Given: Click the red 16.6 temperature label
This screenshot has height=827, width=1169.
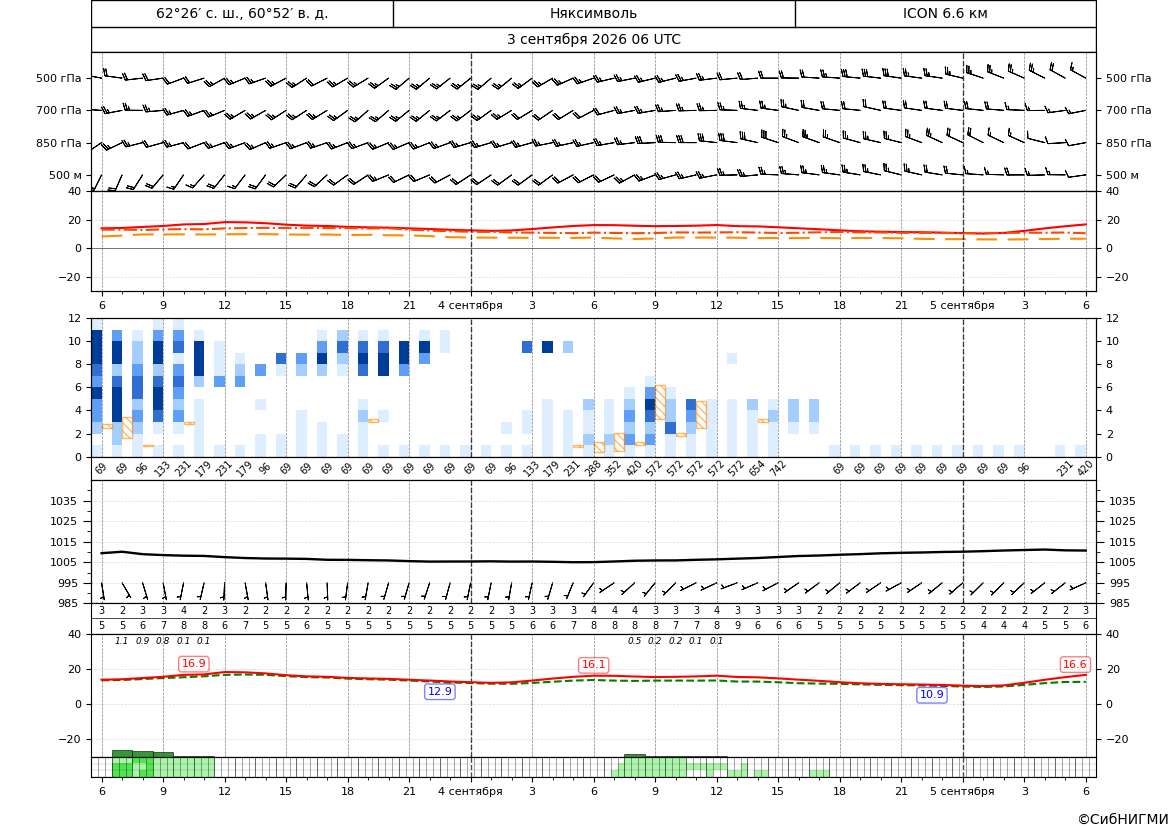Looking at the screenshot, I should coord(1074,664).
